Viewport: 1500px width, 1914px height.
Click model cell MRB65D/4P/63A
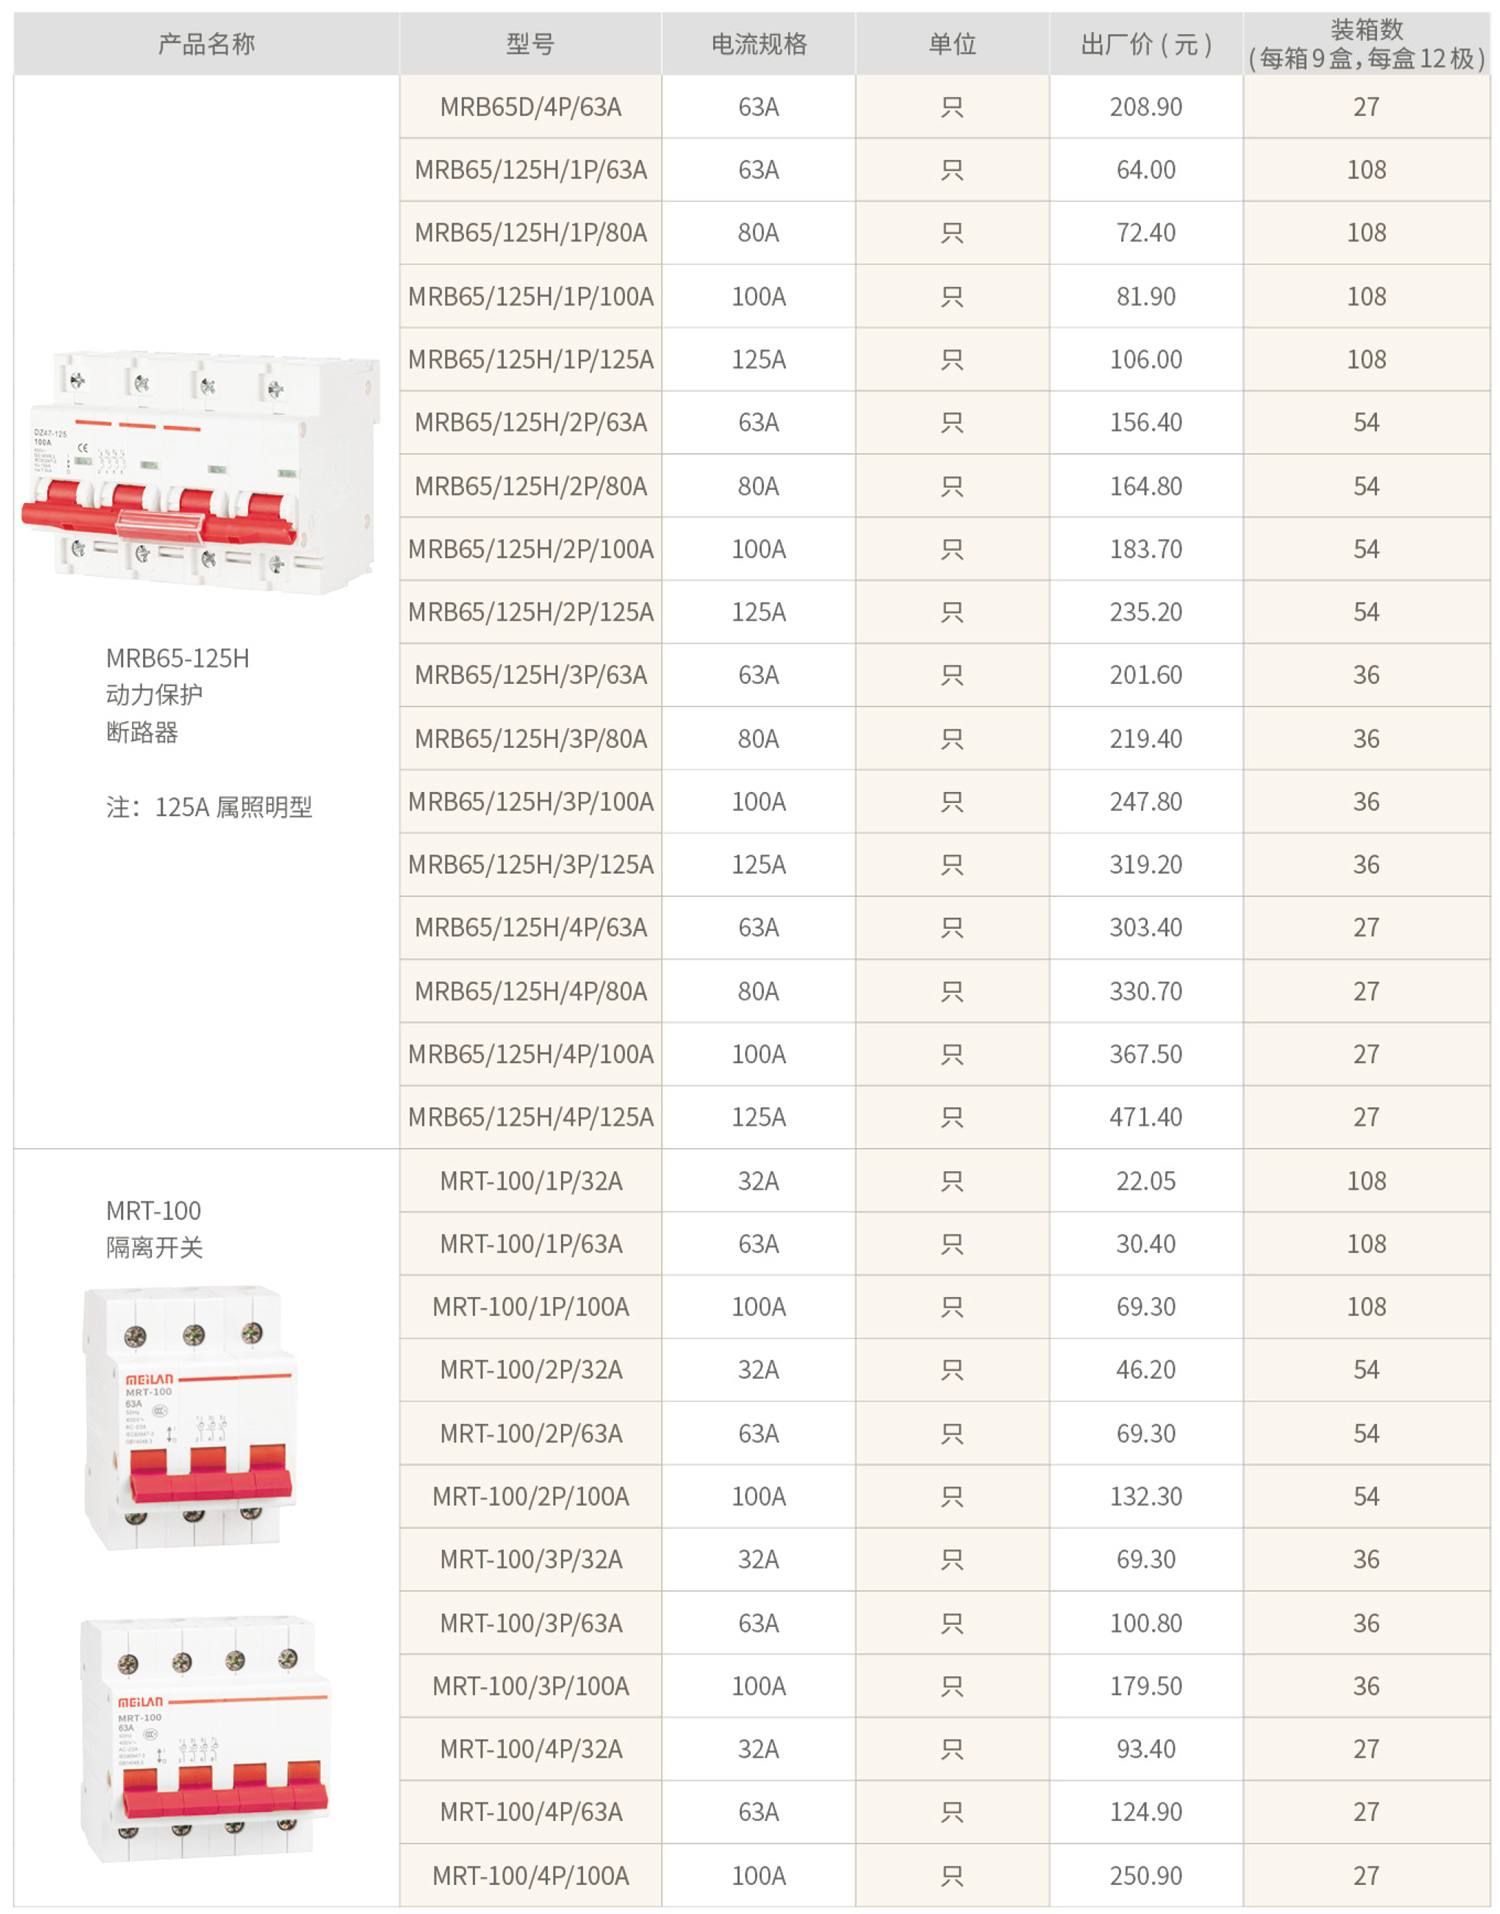pyautogui.click(x=530, y=107)
